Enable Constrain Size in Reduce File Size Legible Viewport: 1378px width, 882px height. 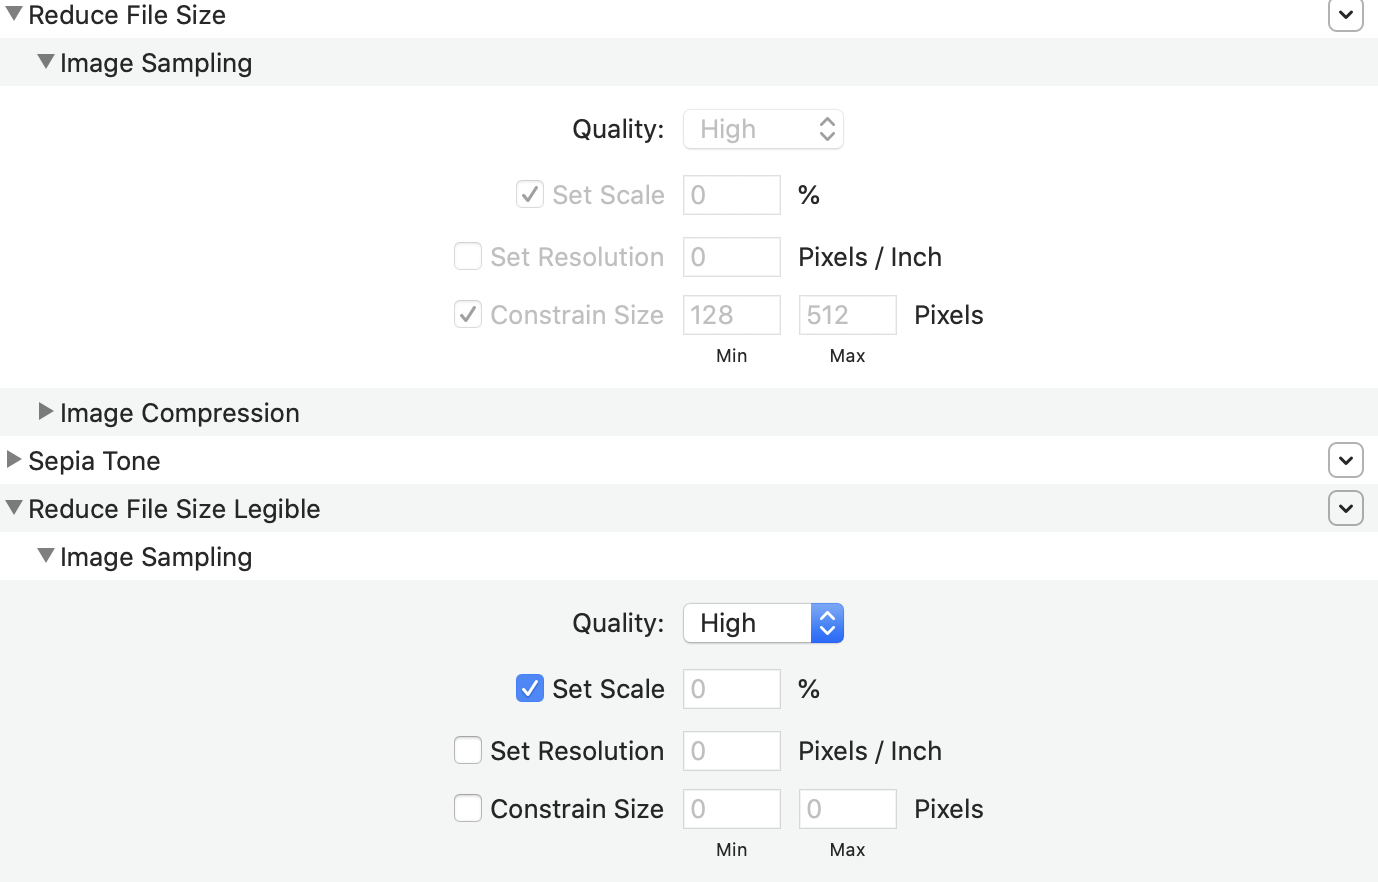[468, 808]
